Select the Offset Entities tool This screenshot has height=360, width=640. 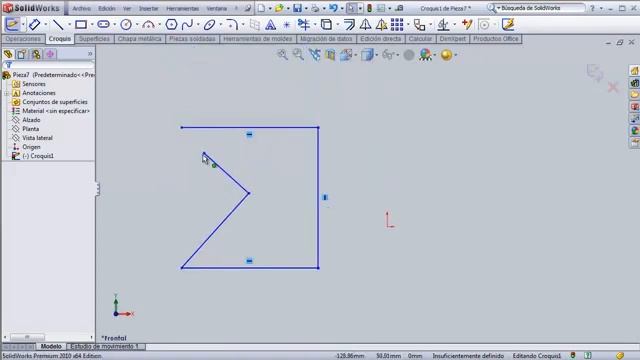click(x=349, y=25)
